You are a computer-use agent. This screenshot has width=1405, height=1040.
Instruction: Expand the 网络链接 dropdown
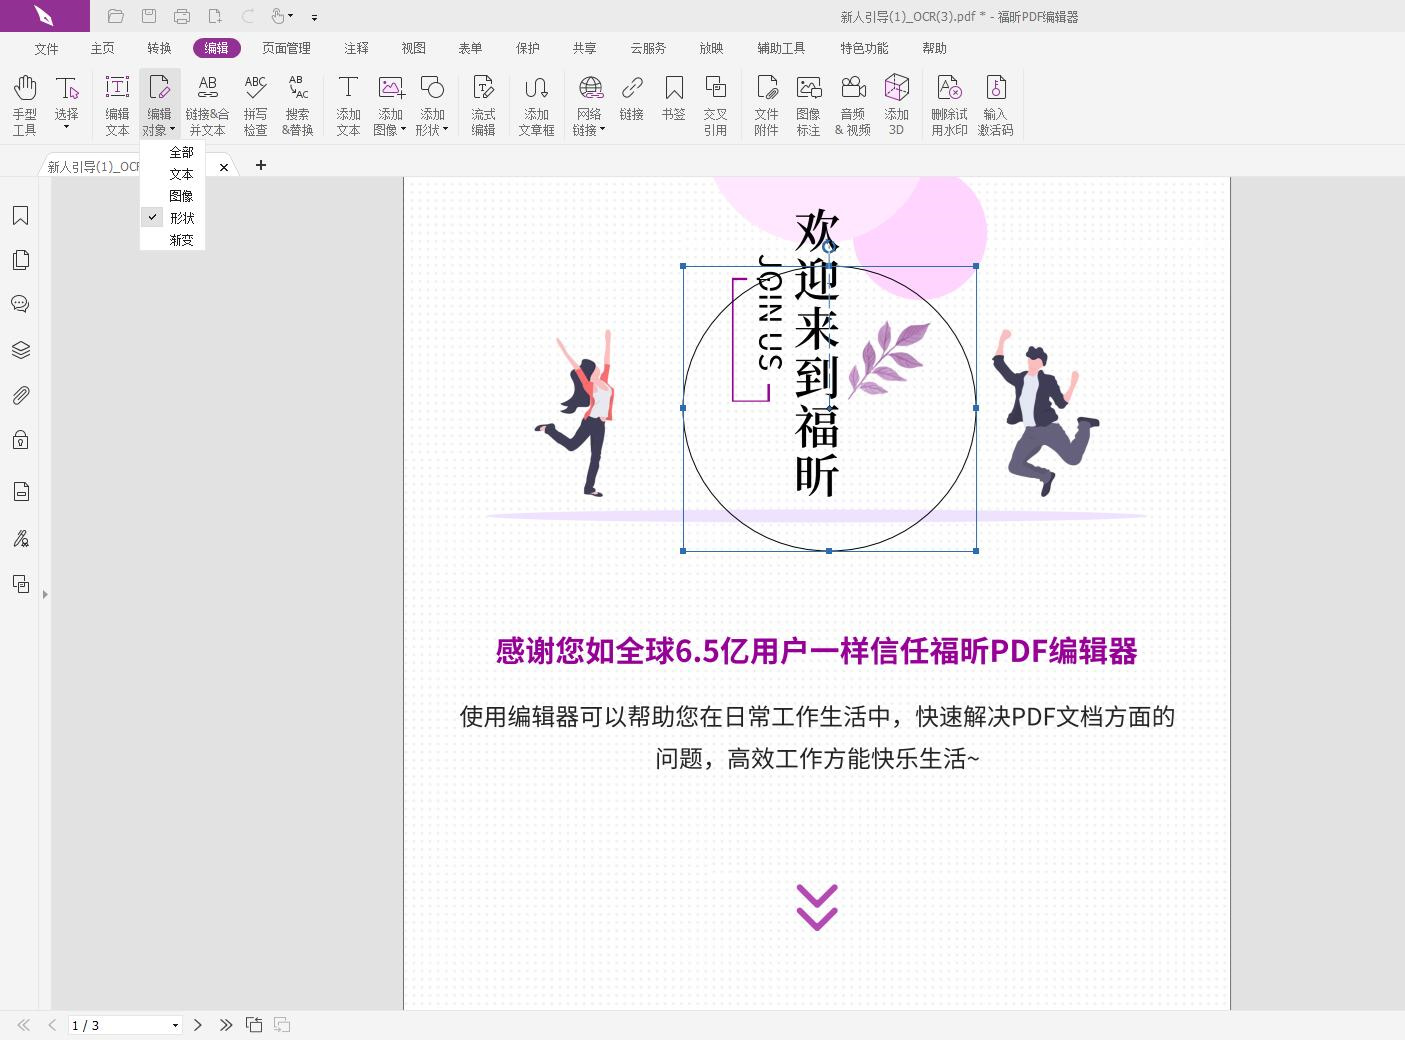(602, 128)
